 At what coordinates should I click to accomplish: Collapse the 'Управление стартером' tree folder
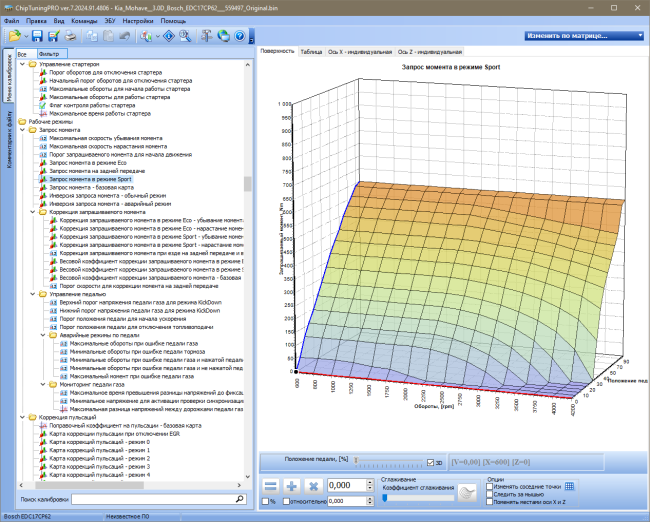[x=22, y=64]
